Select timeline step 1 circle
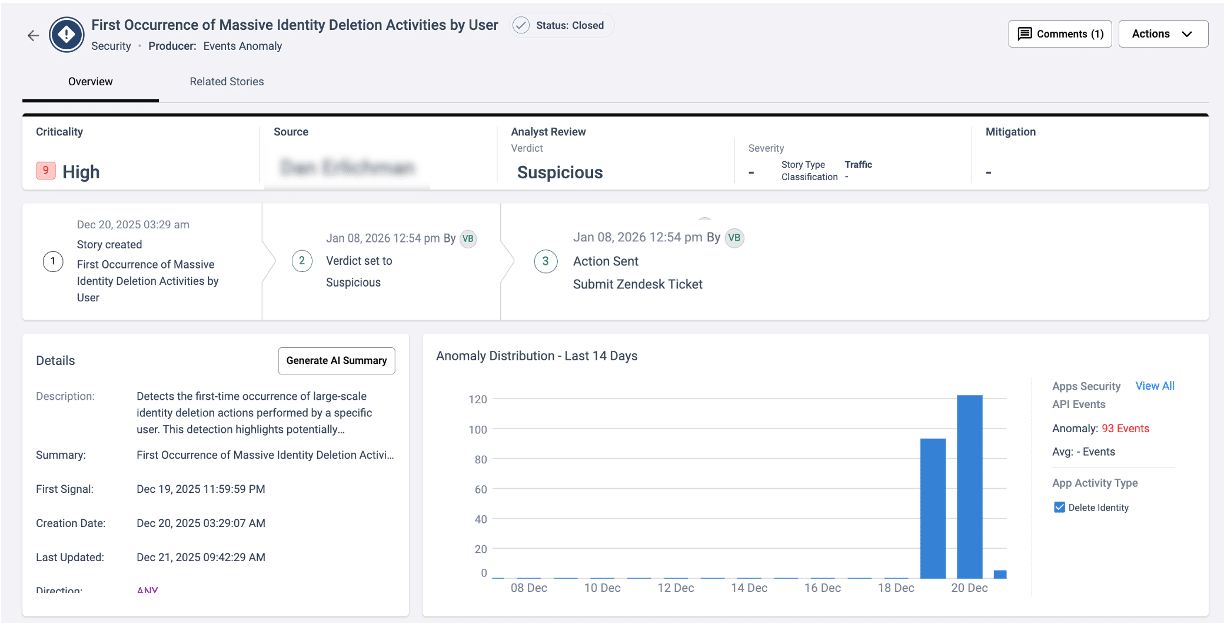The image size is (1224, 624). 53,262
